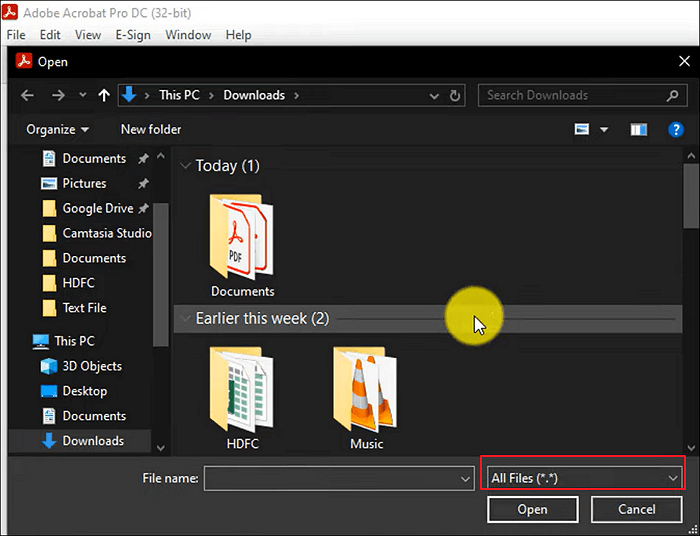The image size is (700, 536).
Task: Select Downloads in the address path
Action: (254, 95)
